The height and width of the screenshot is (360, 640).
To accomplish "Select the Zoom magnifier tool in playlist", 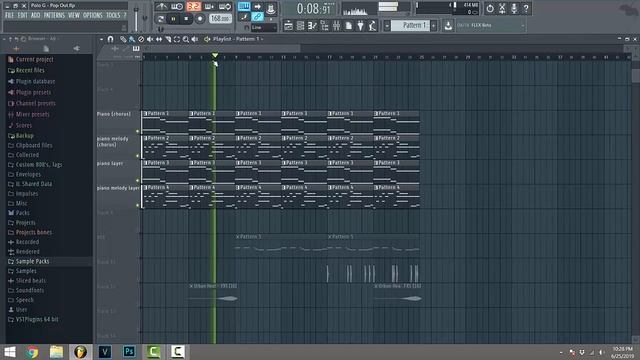I will tap(186, 39).
